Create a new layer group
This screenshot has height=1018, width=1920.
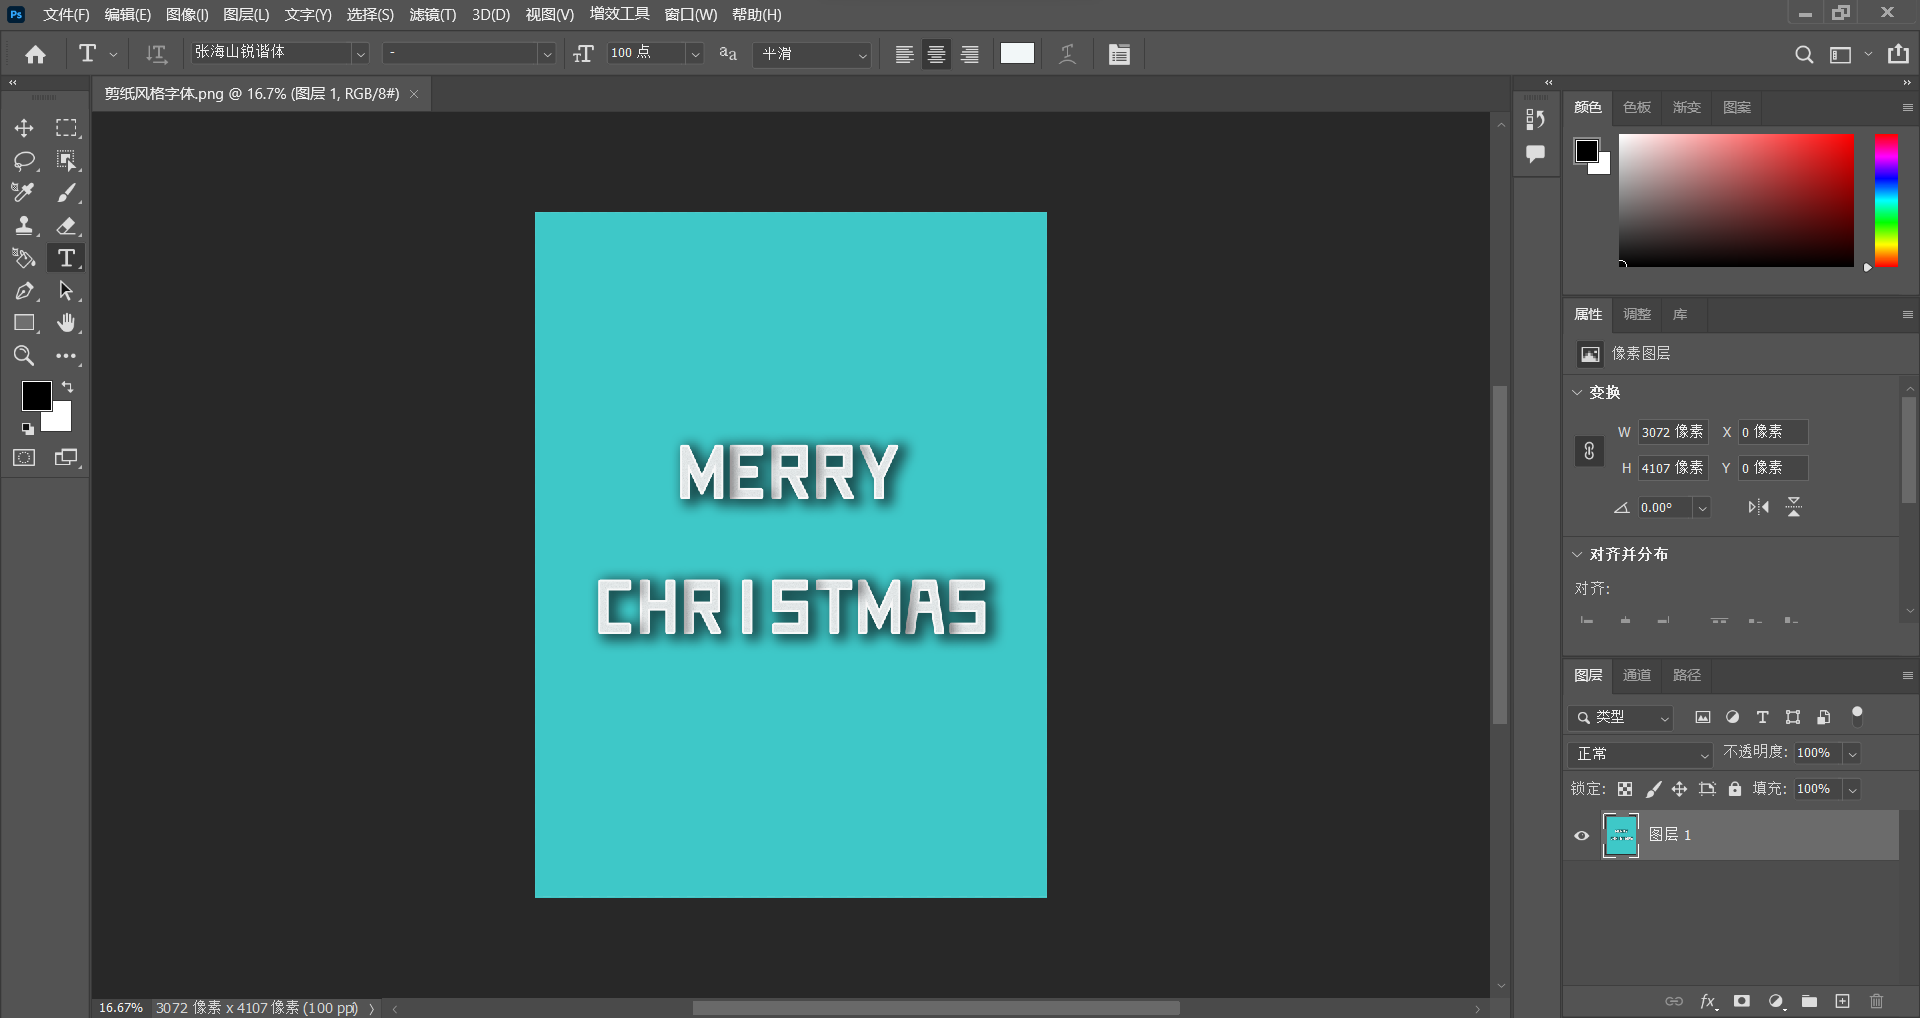(1809, 1001)
